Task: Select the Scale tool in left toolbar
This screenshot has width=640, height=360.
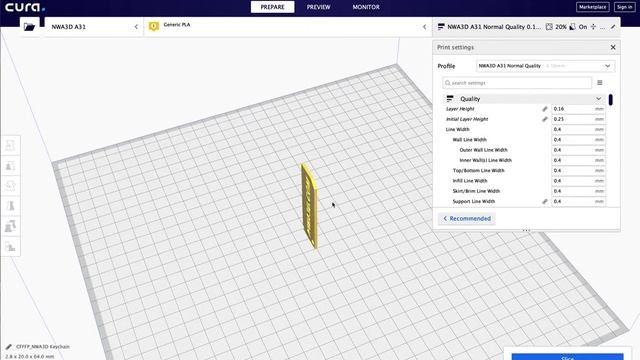Action: tap(10, 166)
